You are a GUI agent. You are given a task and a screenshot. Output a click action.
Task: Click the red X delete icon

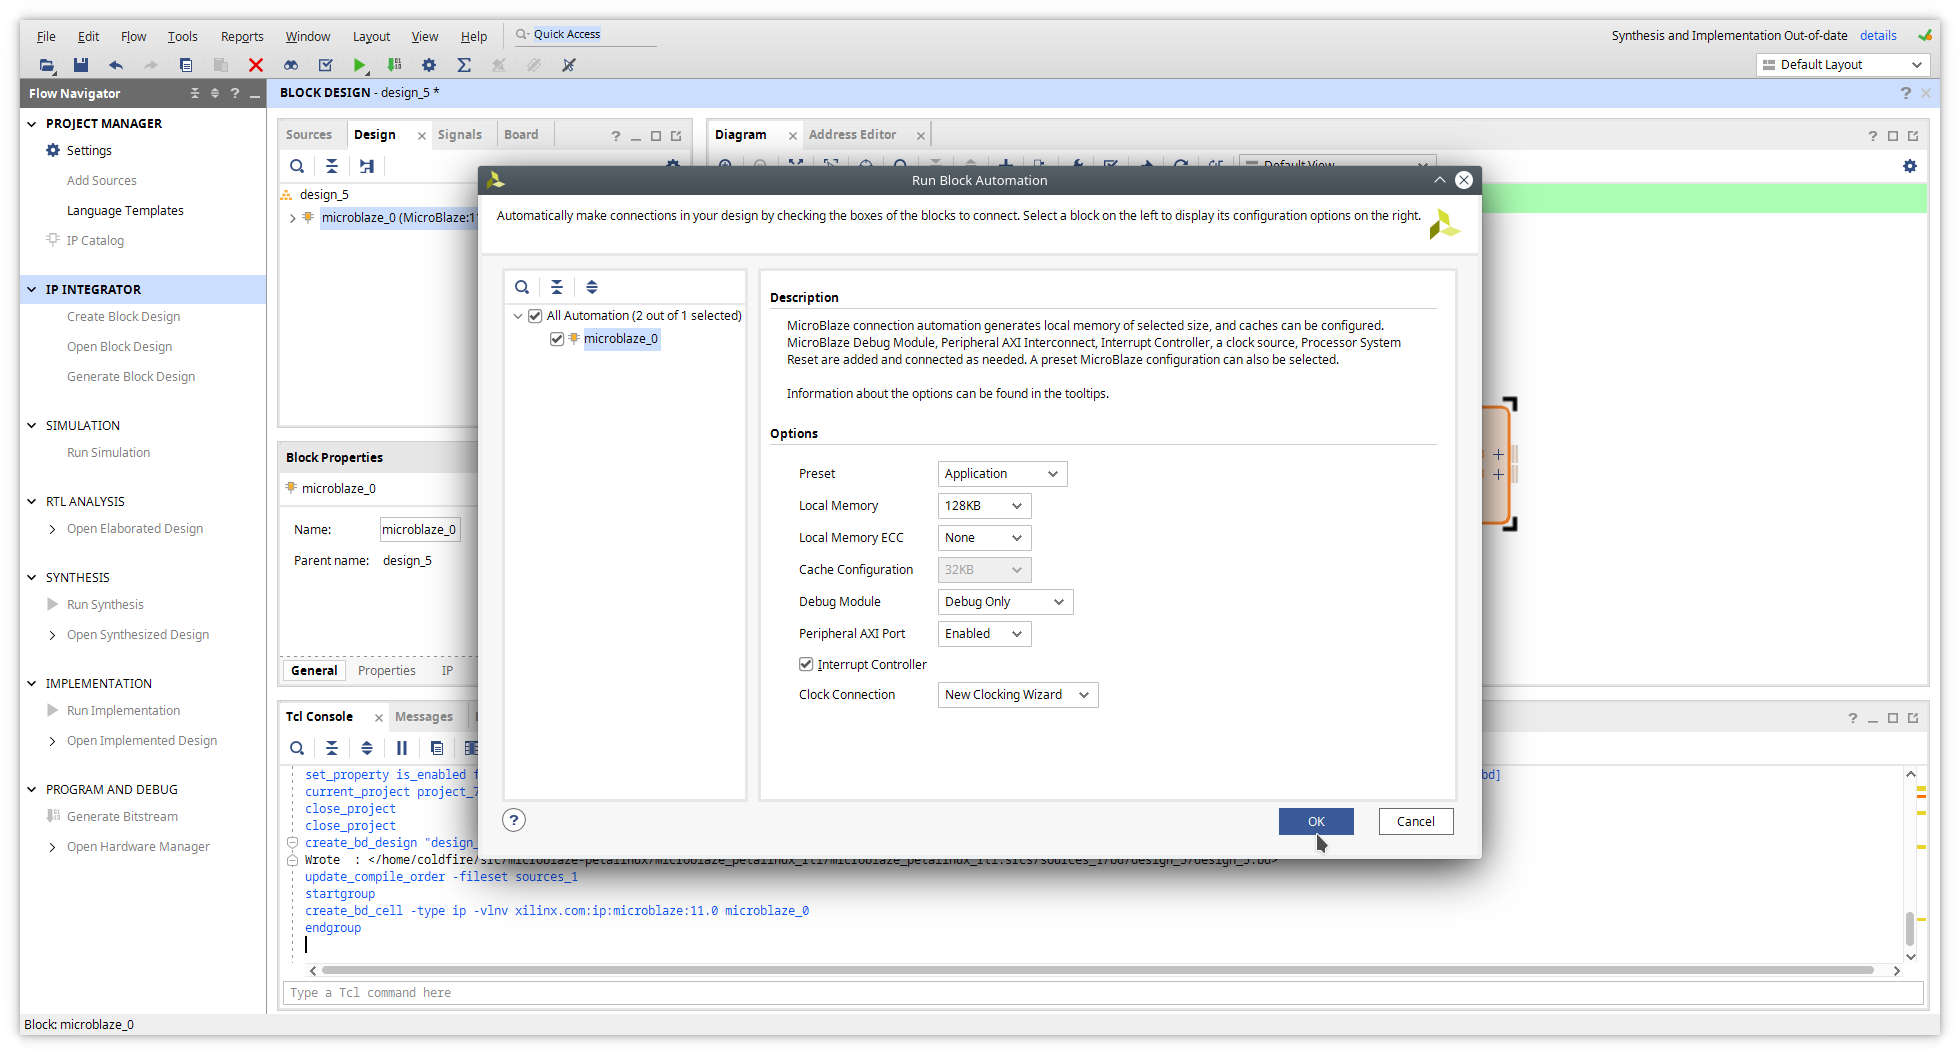tap(256, 65)
